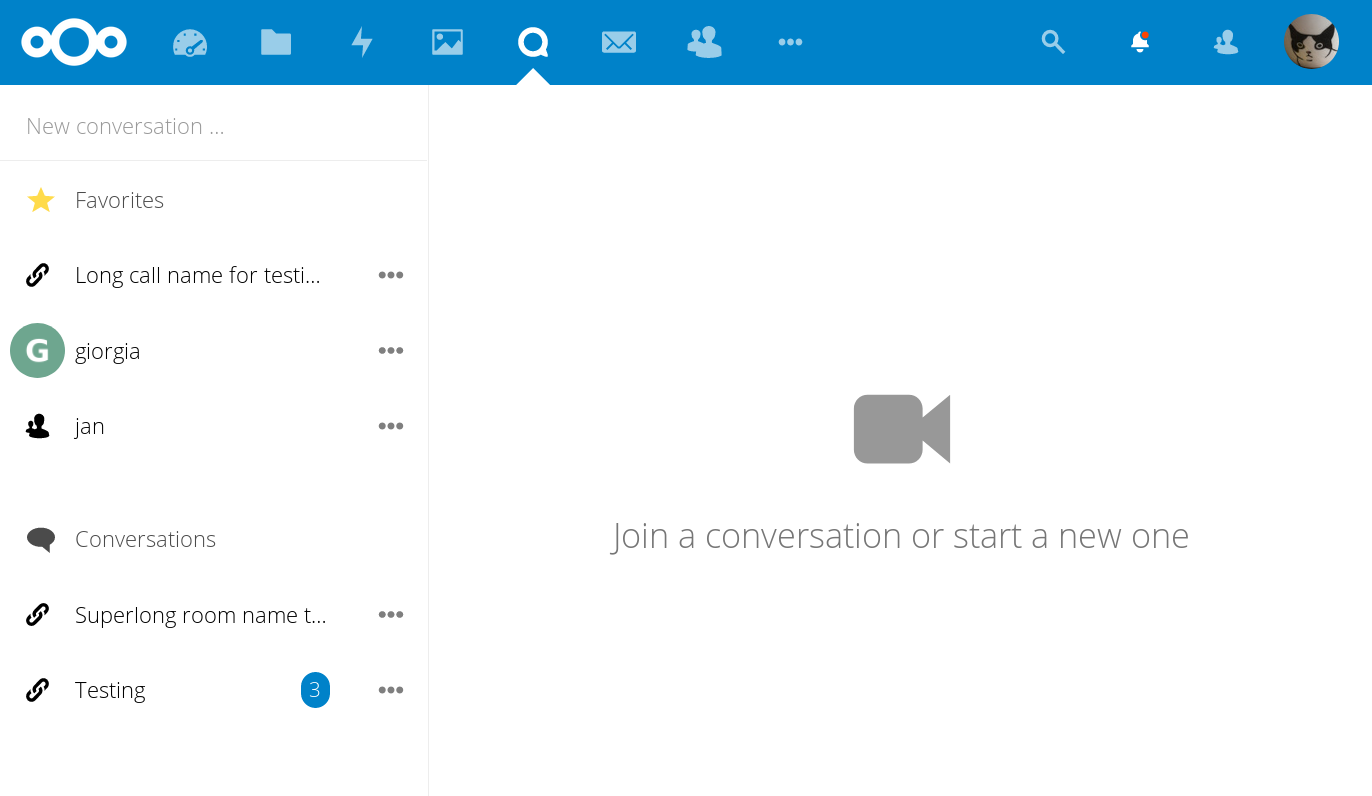Screen dimensions: 1372x796
Task: Open the Gallery picture app
Action: coord(447,42)
